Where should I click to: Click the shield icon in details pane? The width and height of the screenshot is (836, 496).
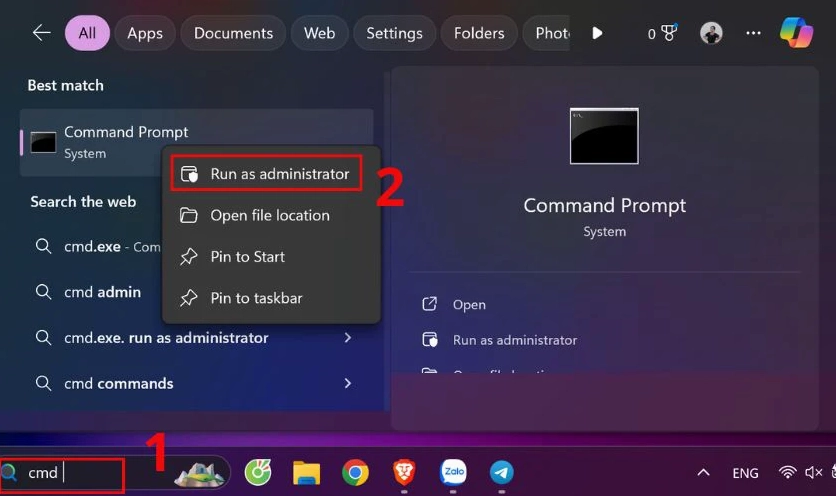[430, 340]
